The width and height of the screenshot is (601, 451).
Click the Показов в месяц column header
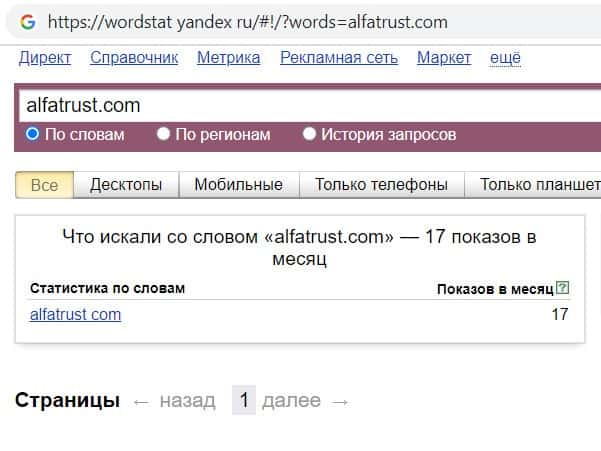click(x=495, y=289)
